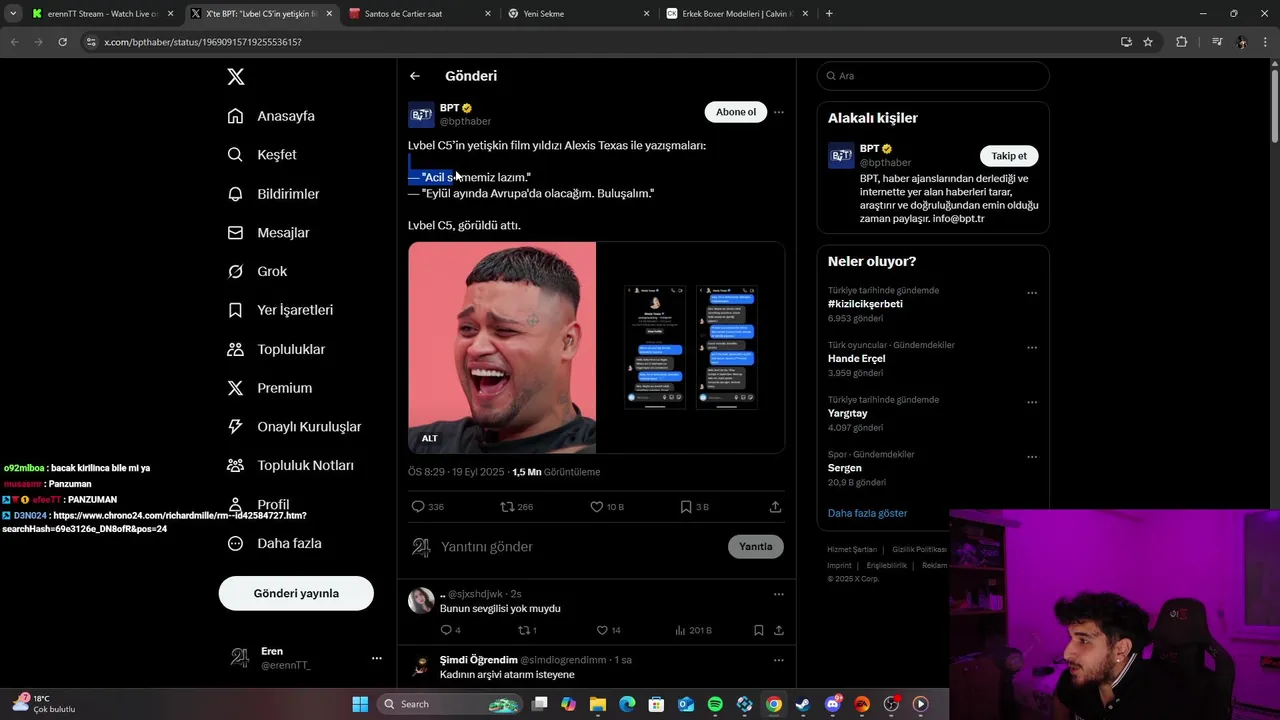The height and width of the screenshot is (720, 1280).
Task: Open options dots on sjxshdjwk reply
Action: point(779,594)
